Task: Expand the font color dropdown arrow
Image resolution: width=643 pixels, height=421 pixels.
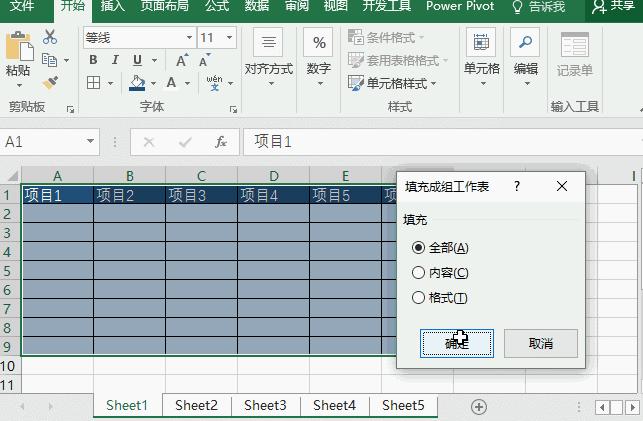Action: (187, 83)
